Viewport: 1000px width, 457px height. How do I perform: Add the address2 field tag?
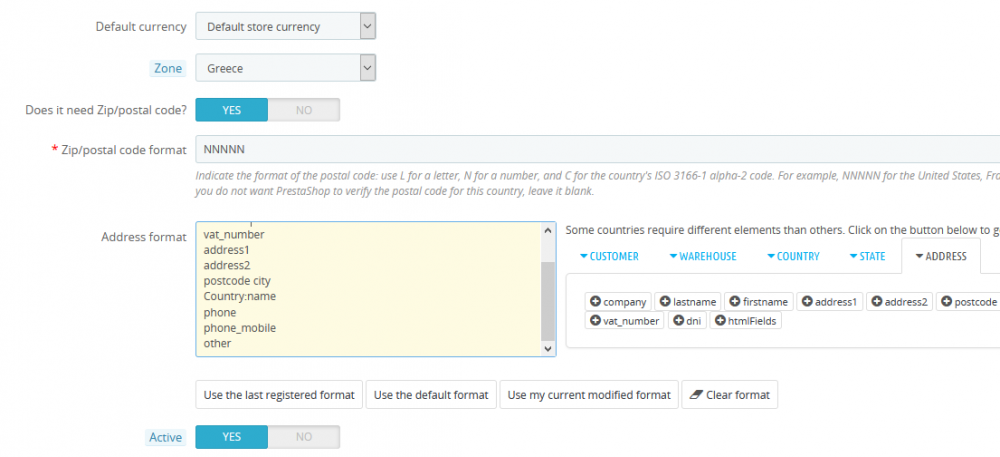[899, 301]
